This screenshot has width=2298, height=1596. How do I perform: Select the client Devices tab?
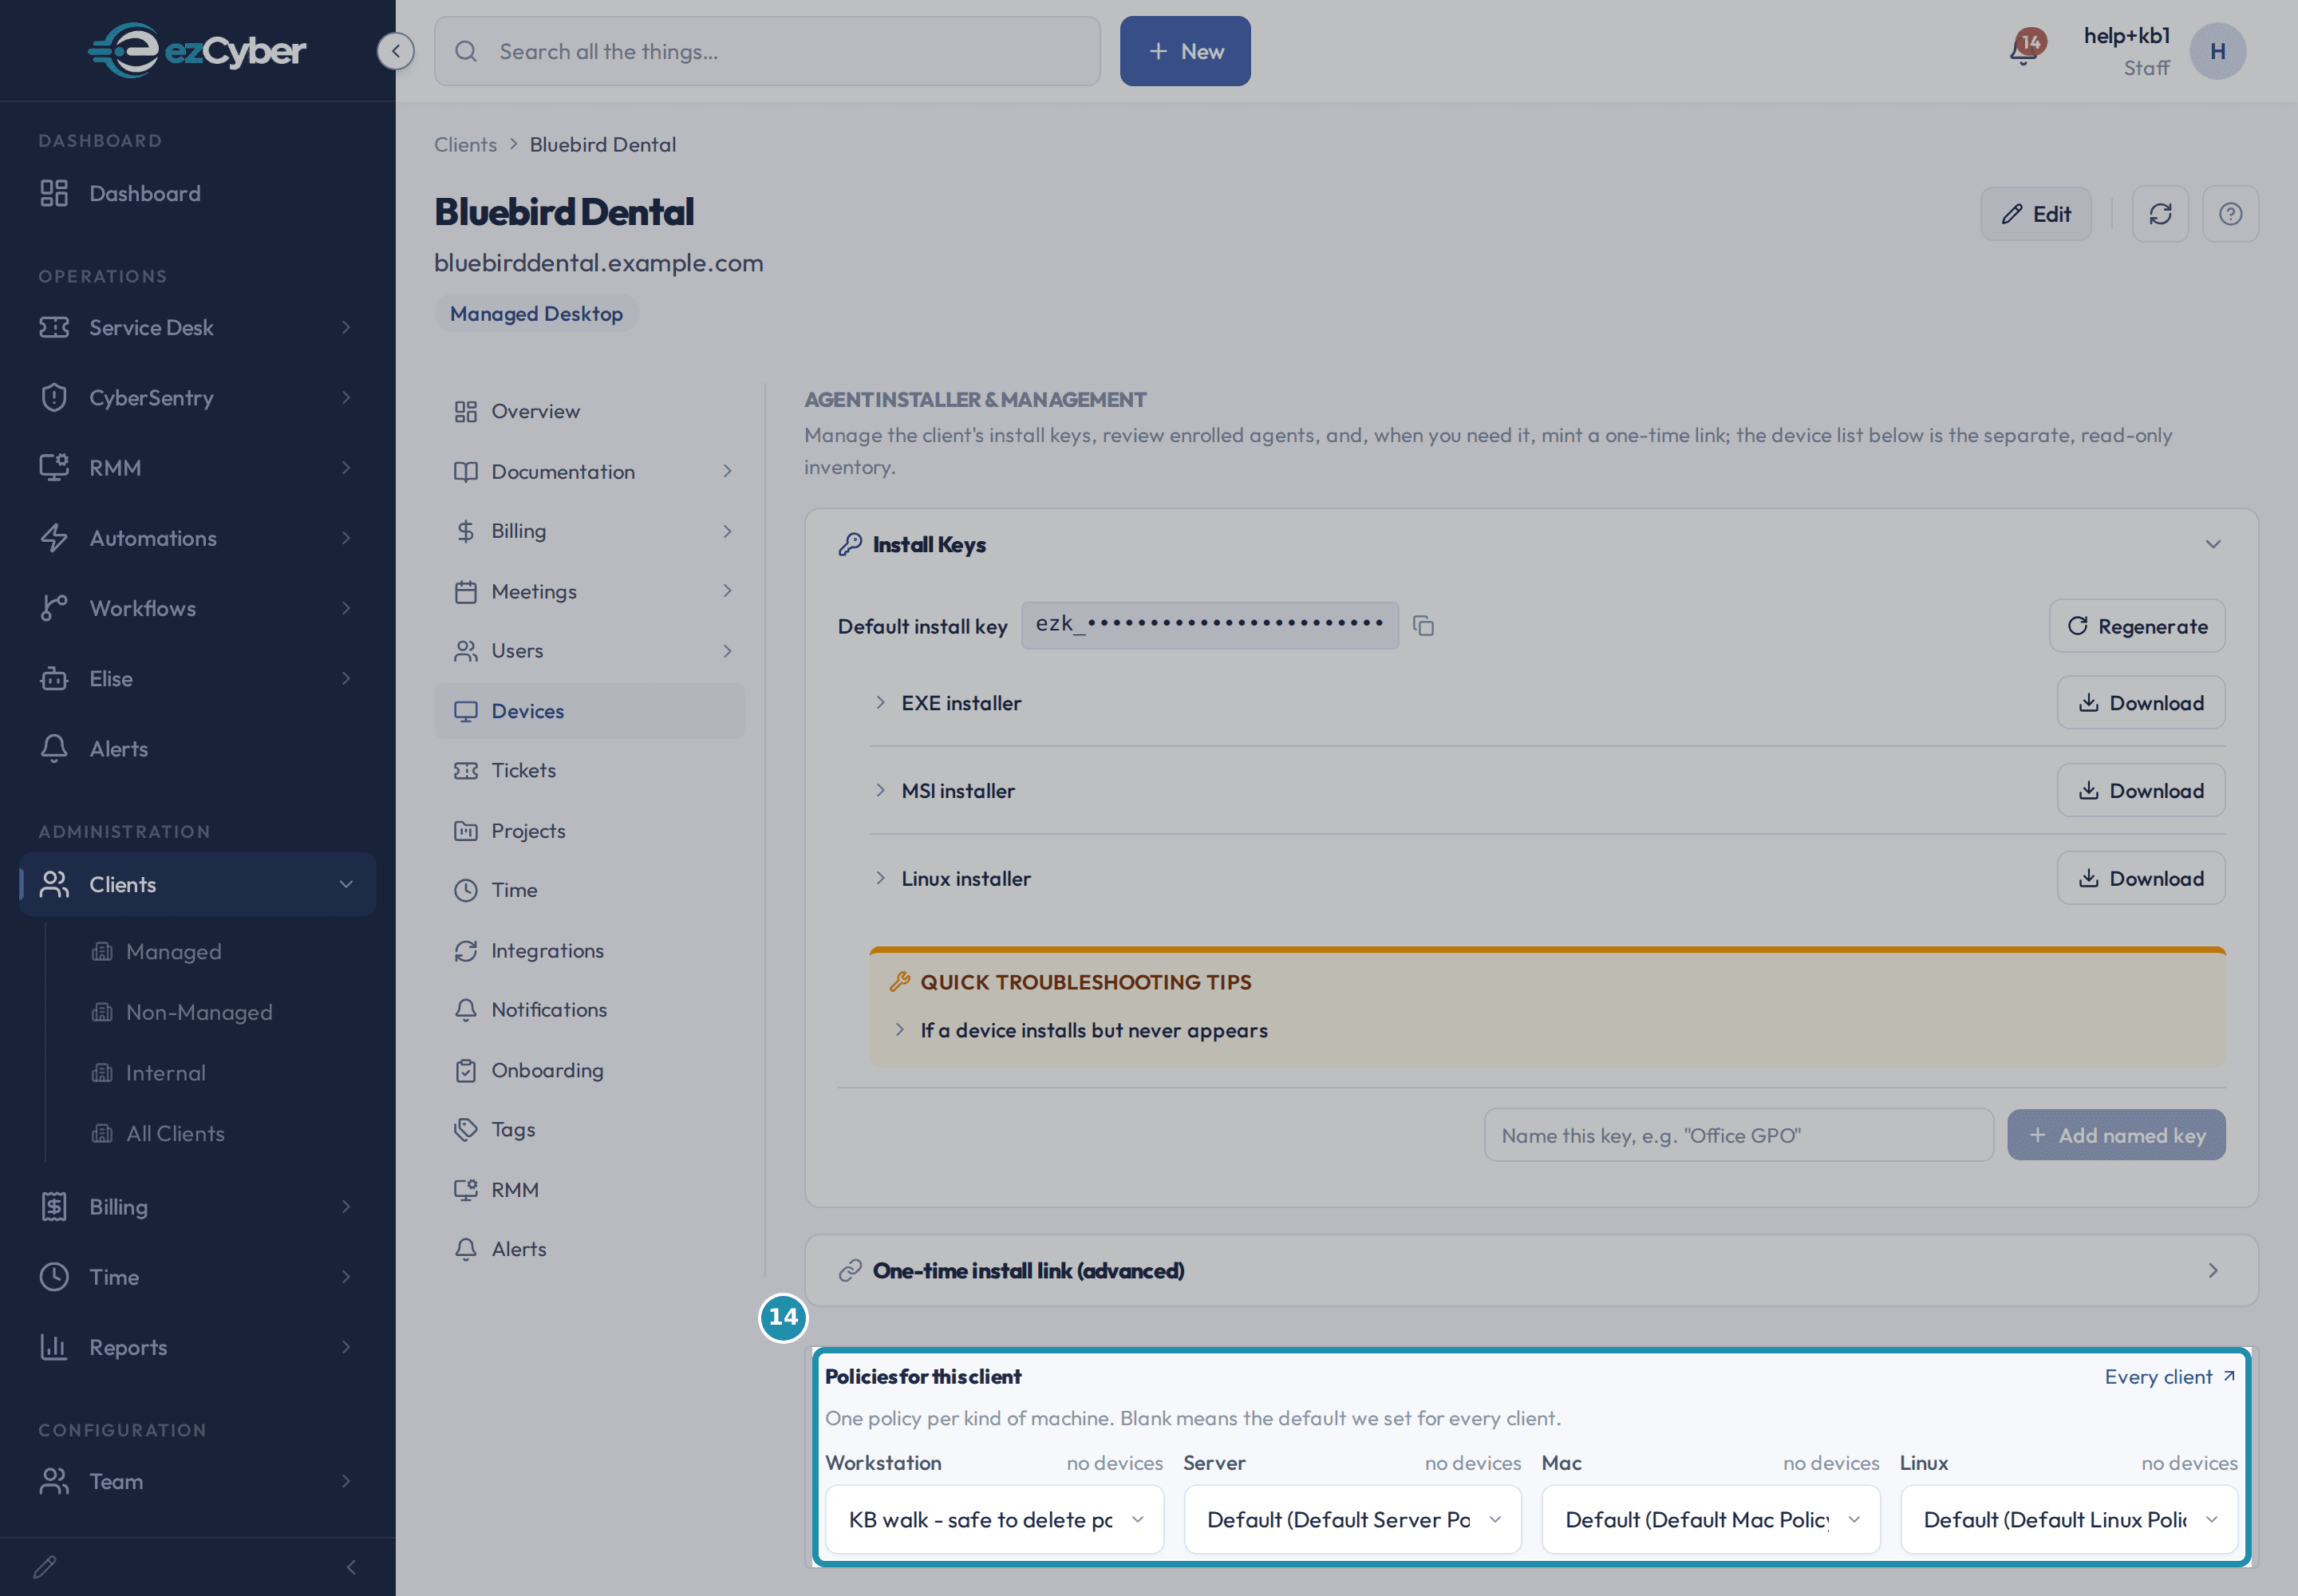(x=589, y=711)
